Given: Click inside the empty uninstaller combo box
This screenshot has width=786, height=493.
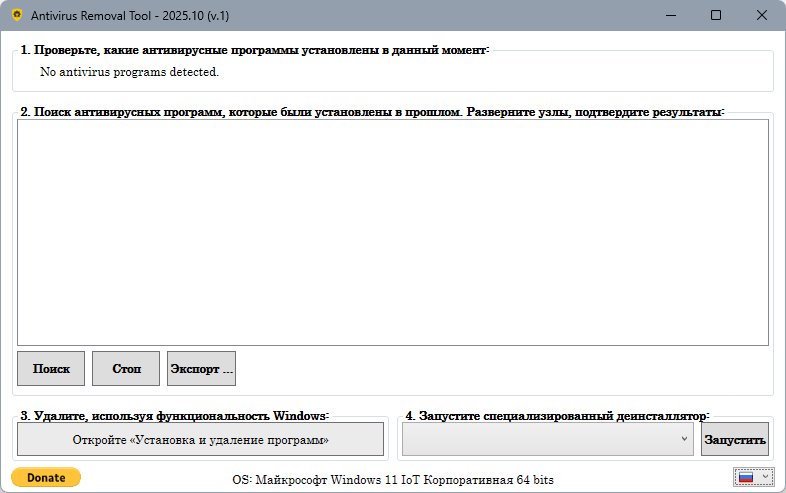Looking at the screenshot, I should (540, 439).
